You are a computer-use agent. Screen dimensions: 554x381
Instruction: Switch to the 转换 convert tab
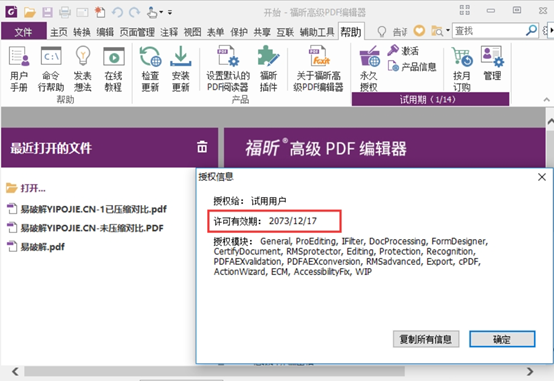82,32
